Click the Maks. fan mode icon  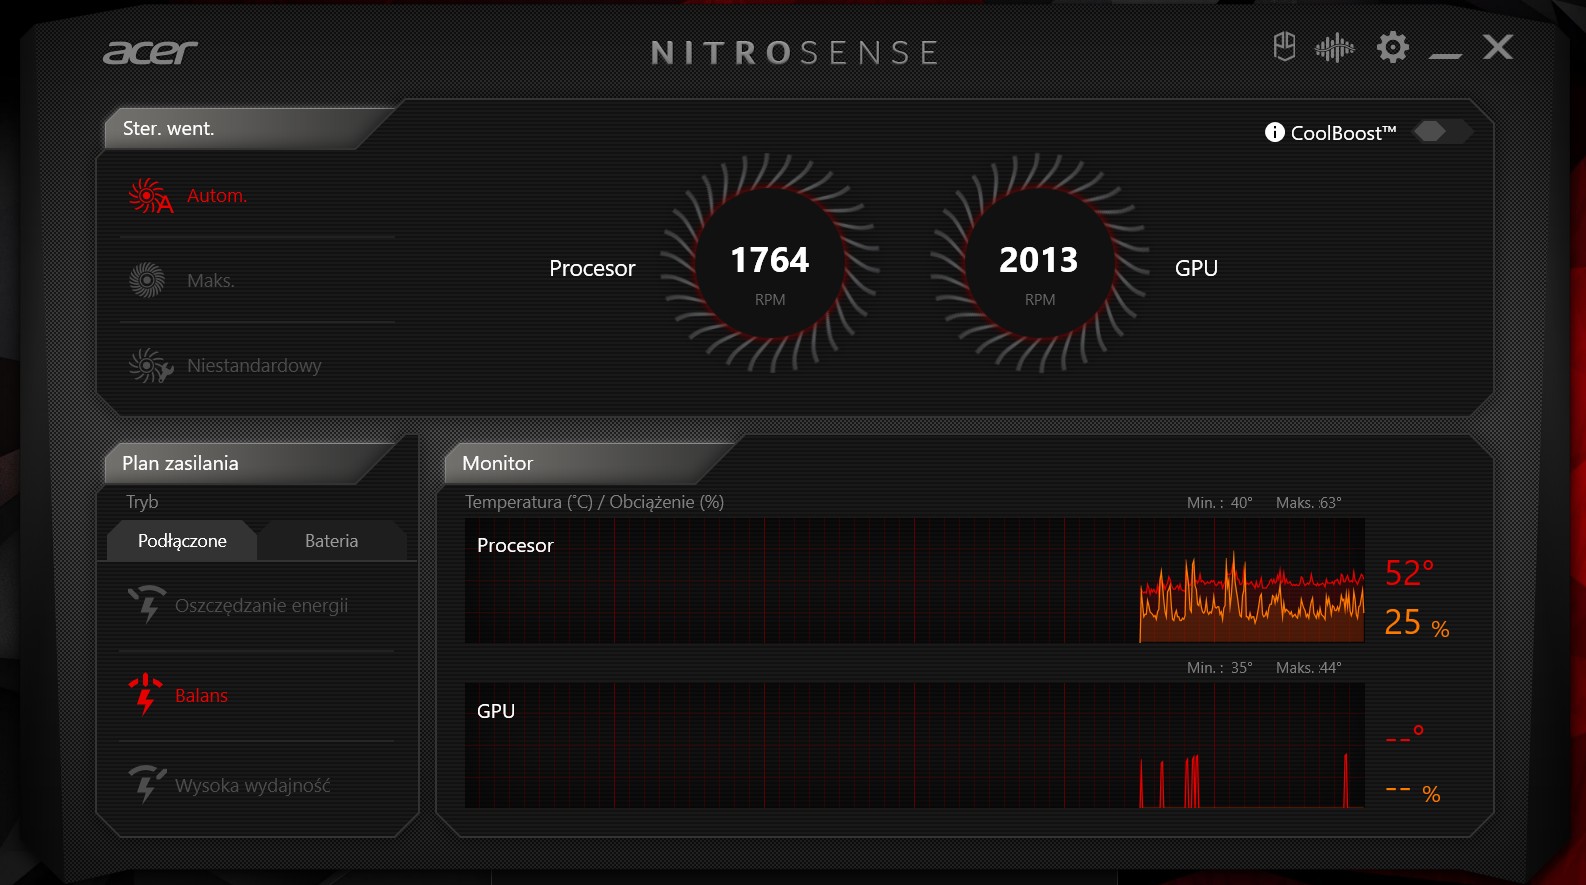[147, 280]
